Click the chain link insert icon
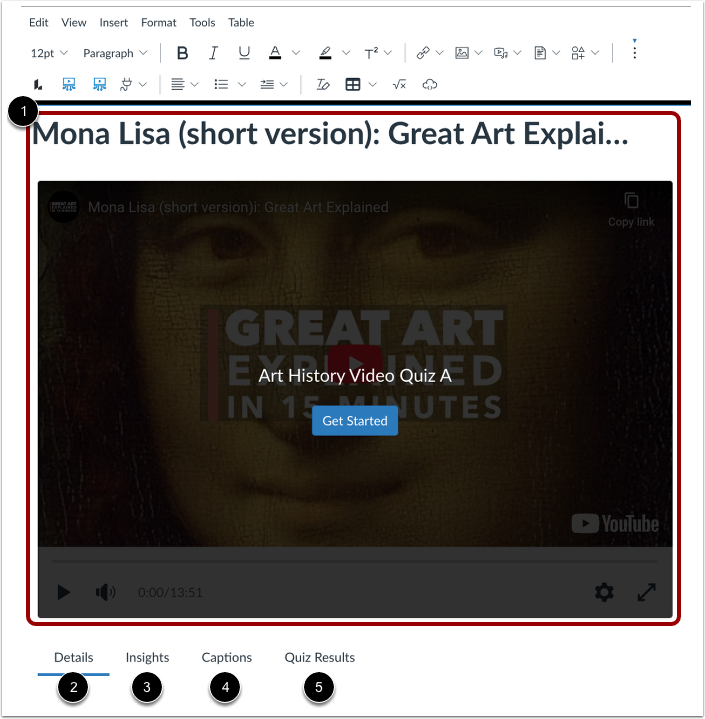 [x=422, y=53]
